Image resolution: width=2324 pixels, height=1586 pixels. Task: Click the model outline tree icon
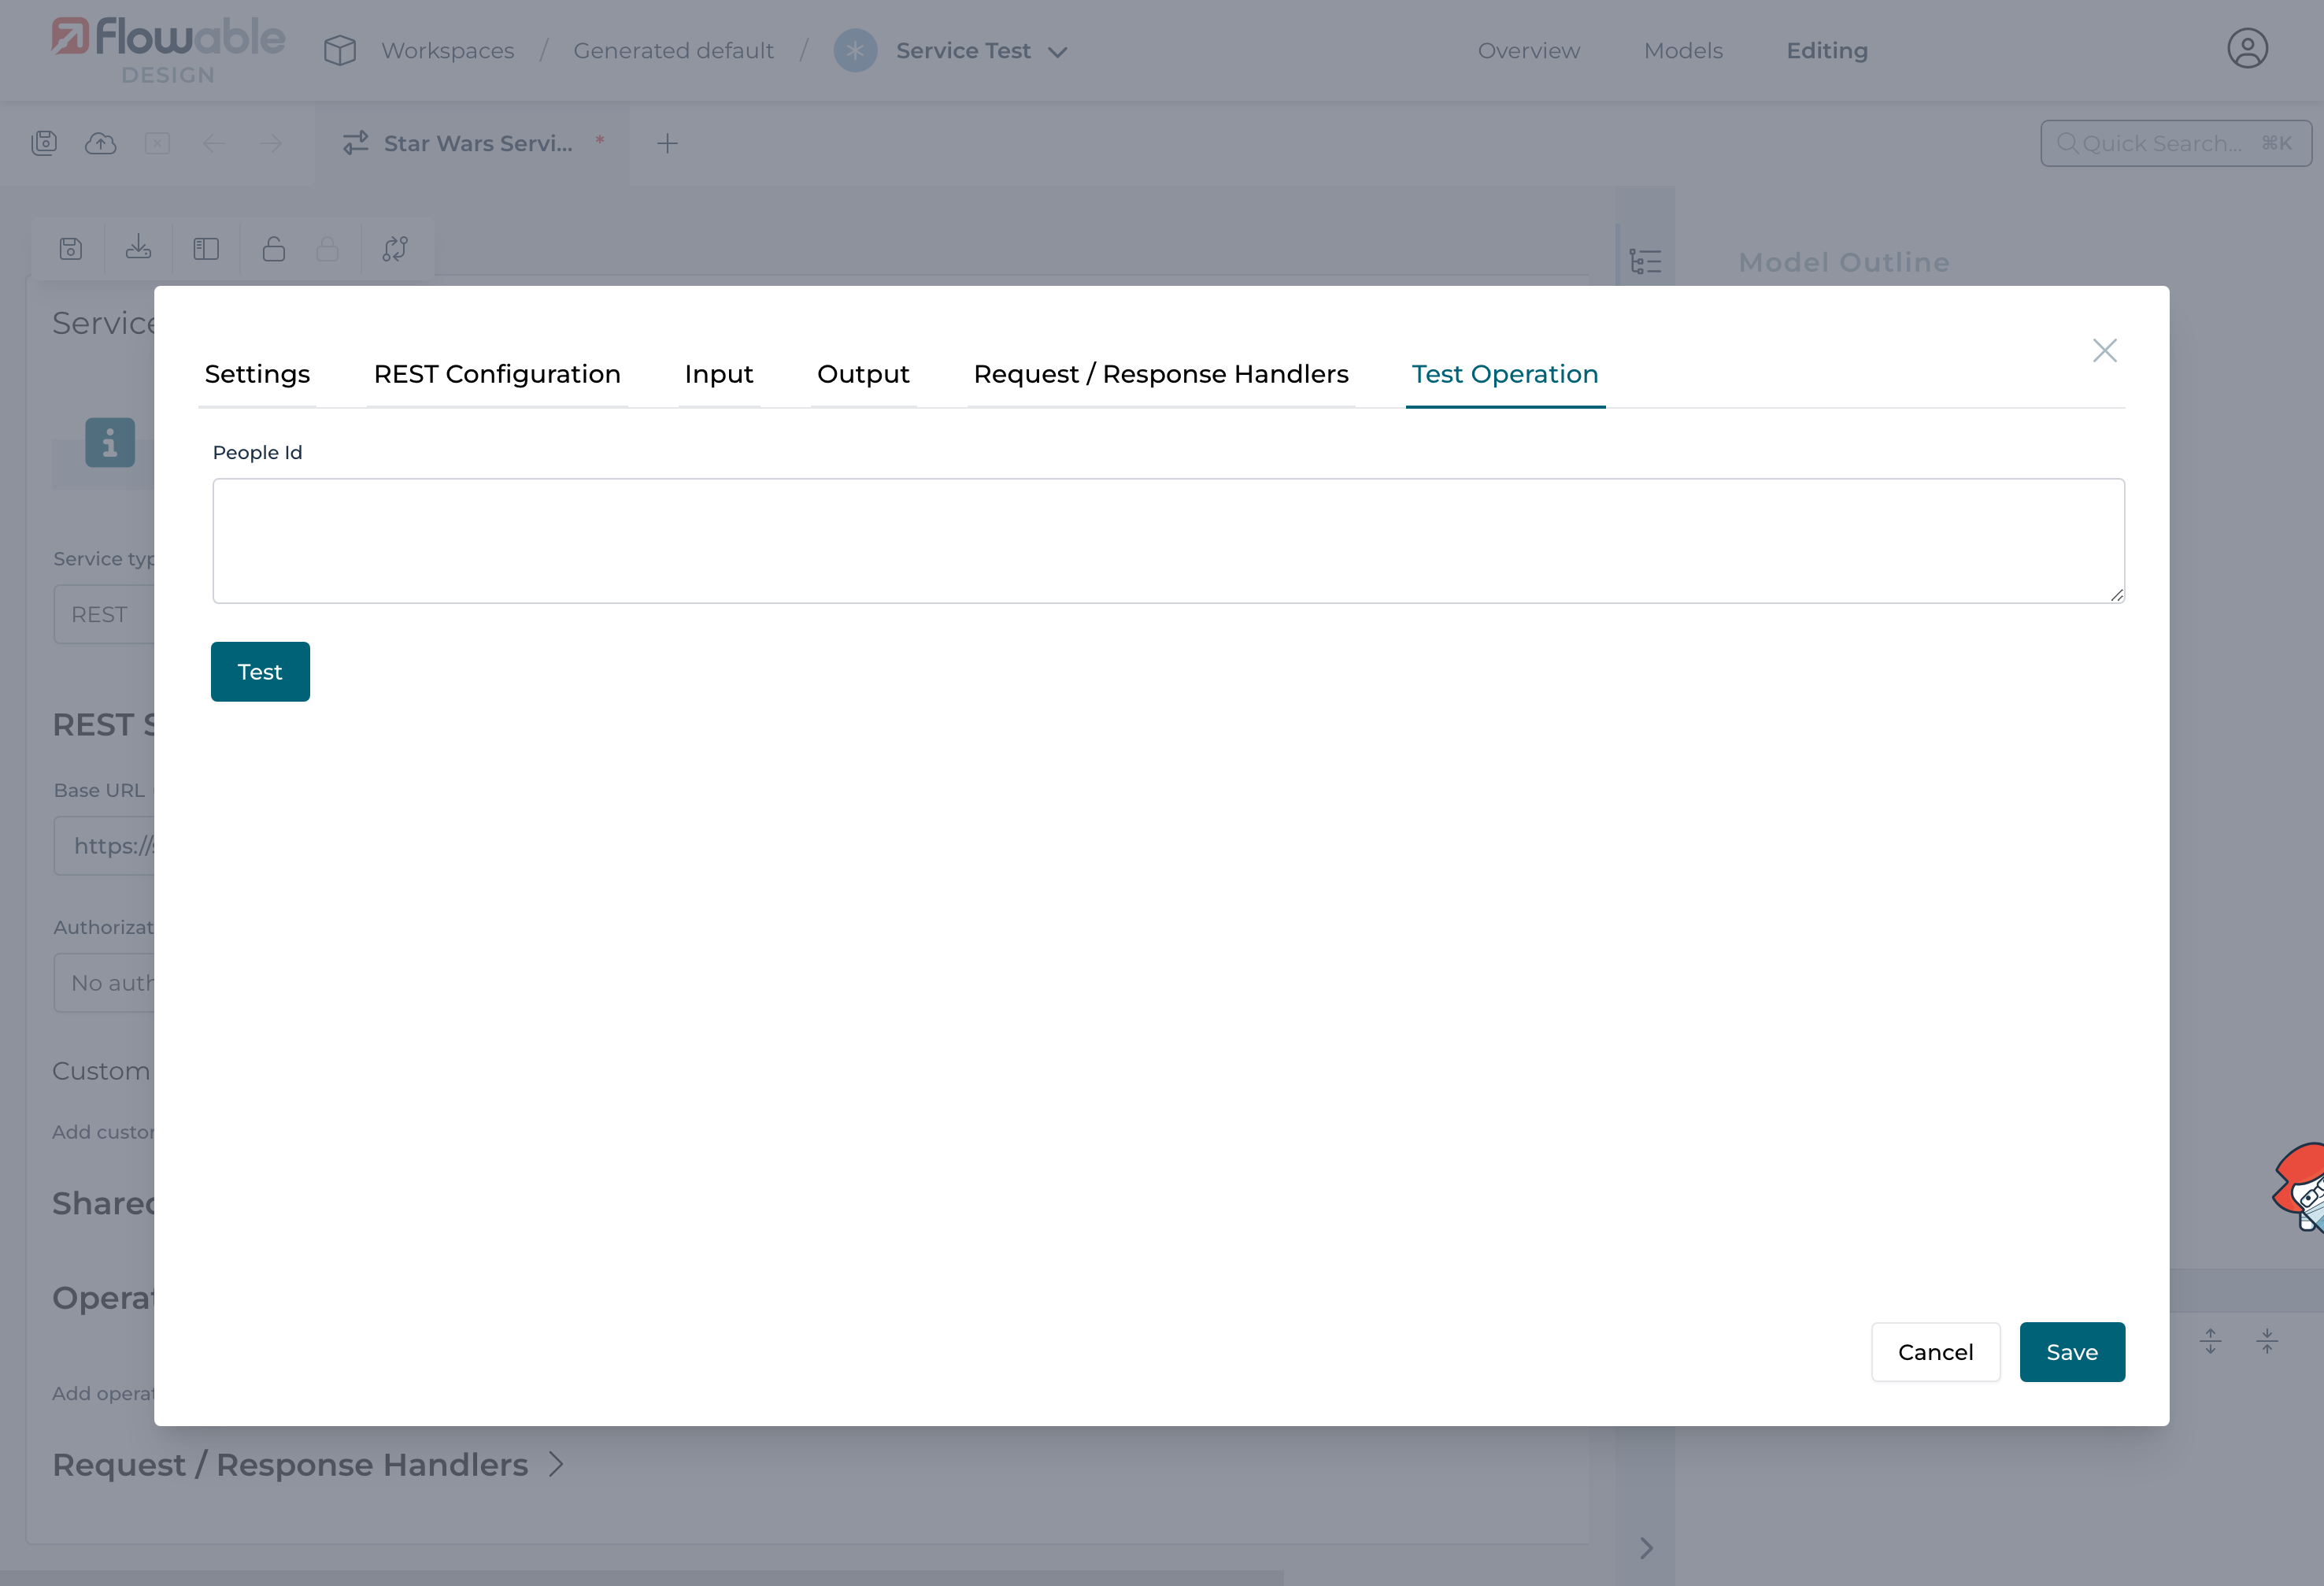coord(1645,262)
